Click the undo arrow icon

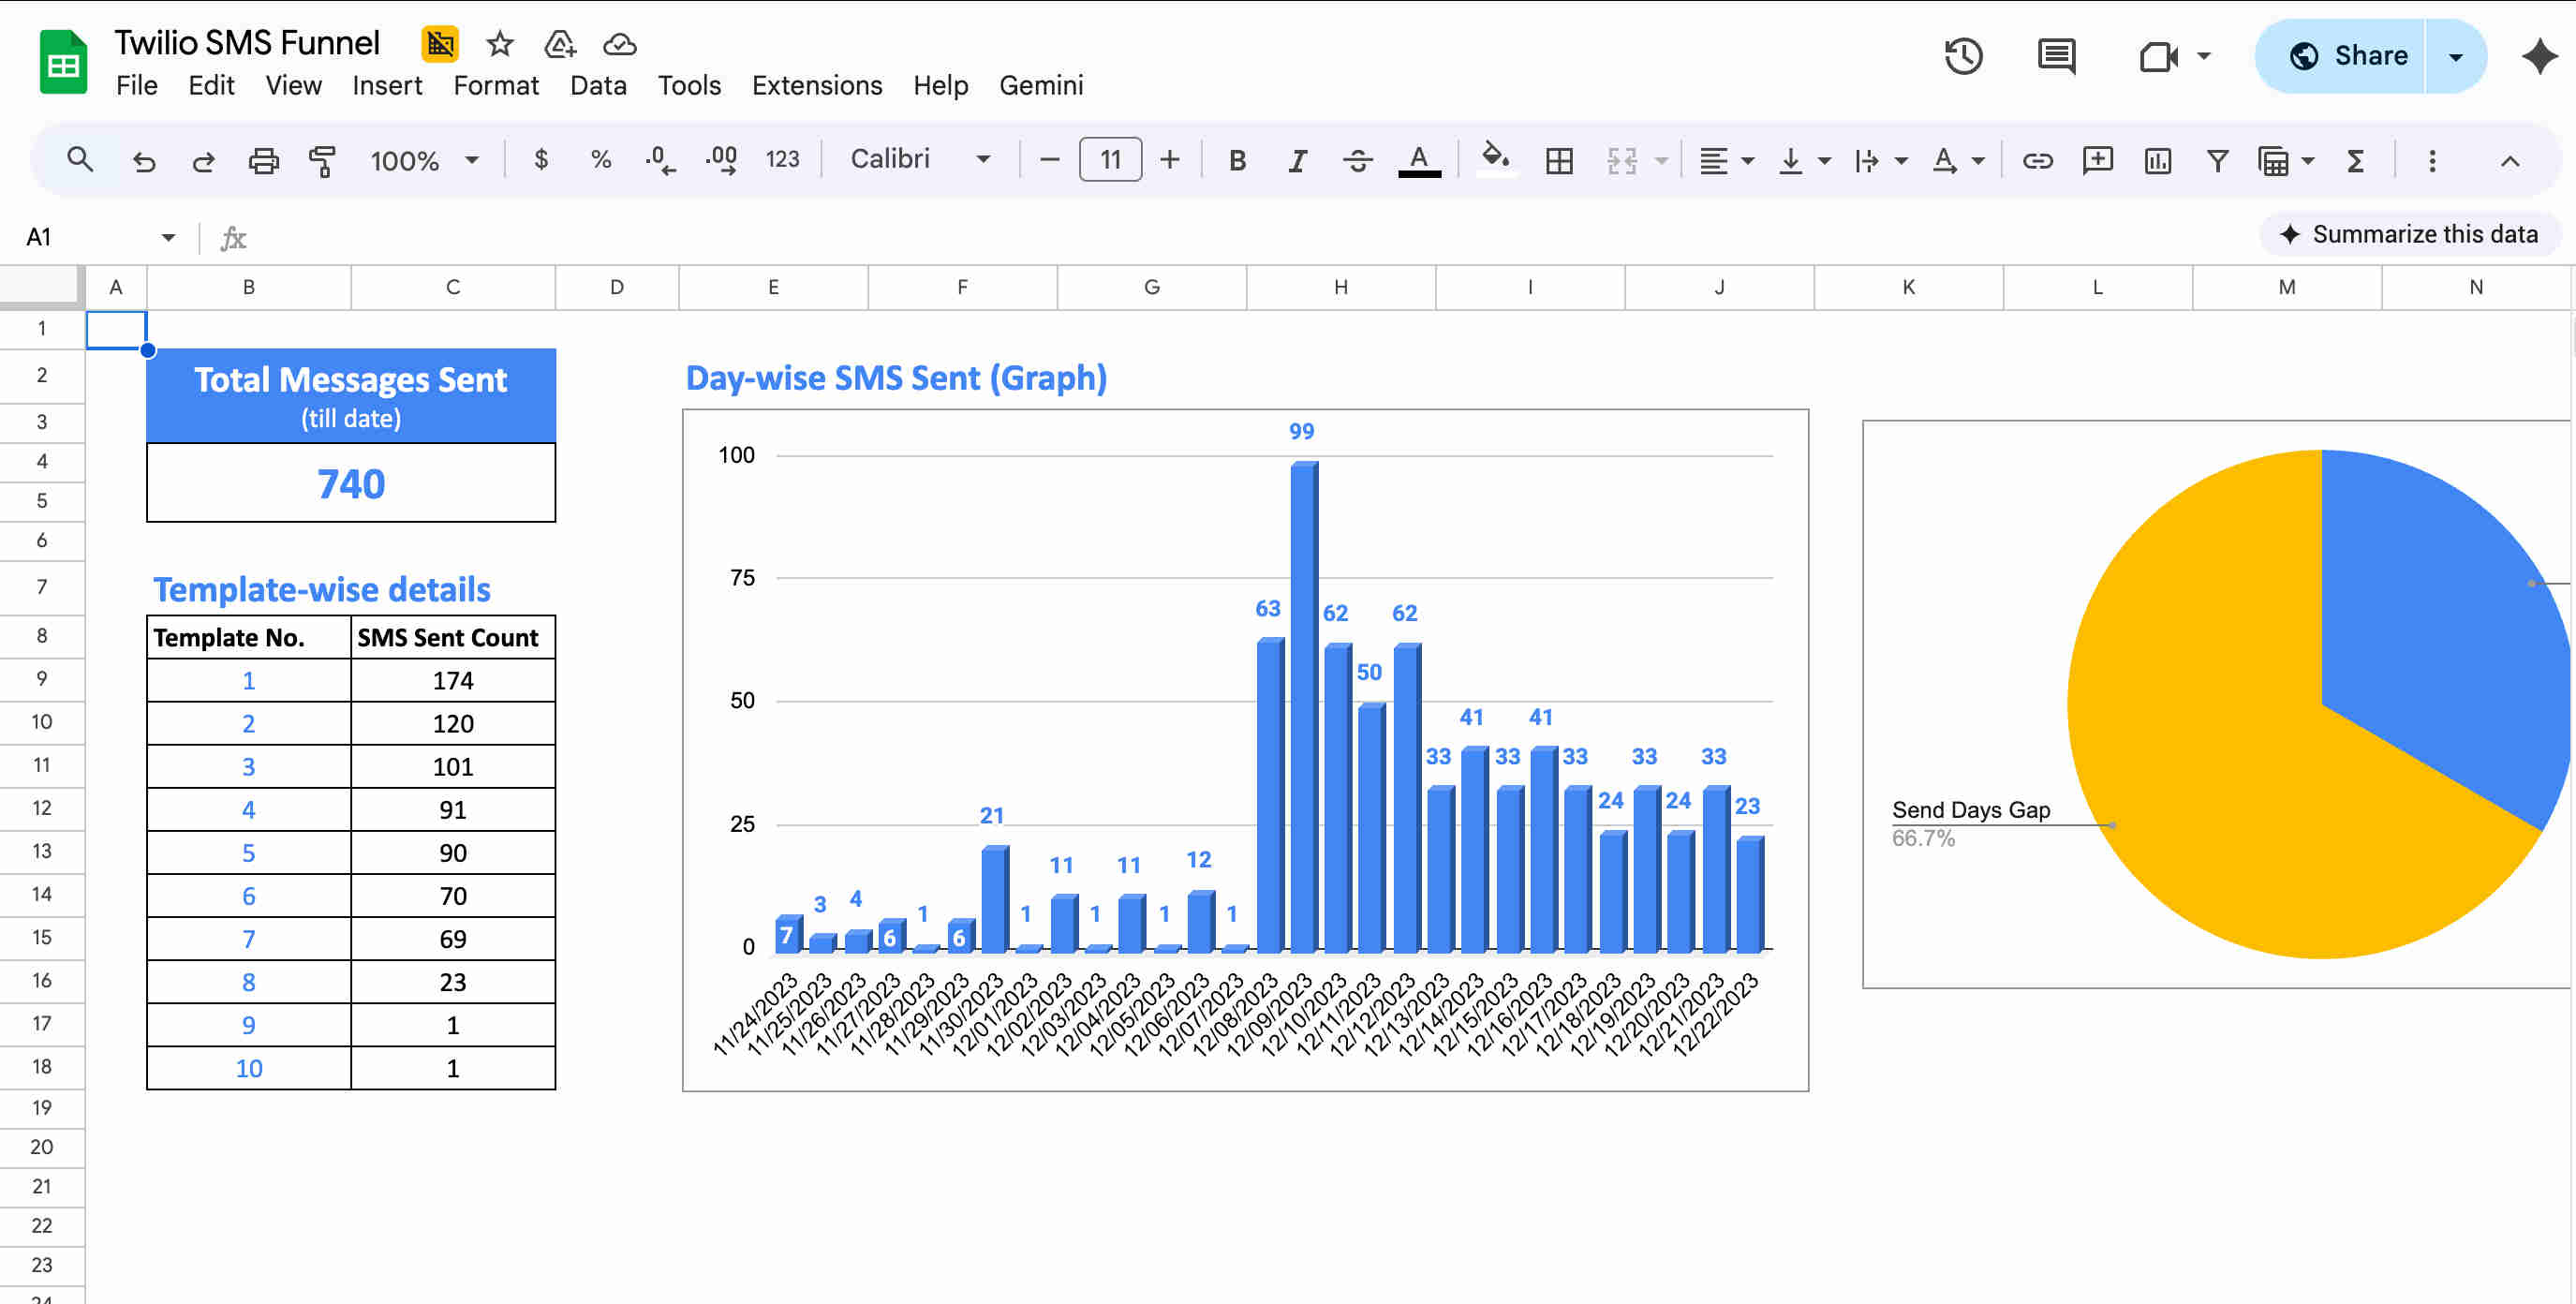pos(144,160)
